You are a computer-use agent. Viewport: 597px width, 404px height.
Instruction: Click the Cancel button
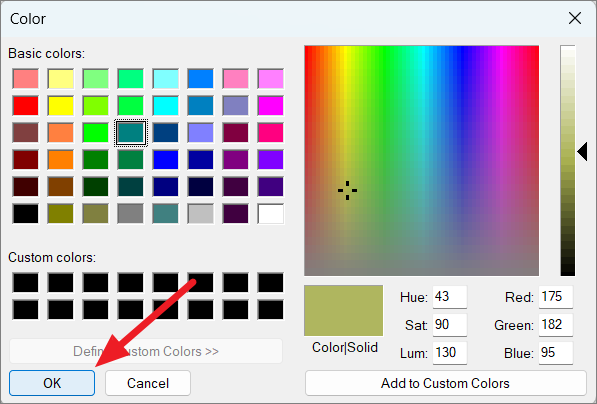click(148, 383)
